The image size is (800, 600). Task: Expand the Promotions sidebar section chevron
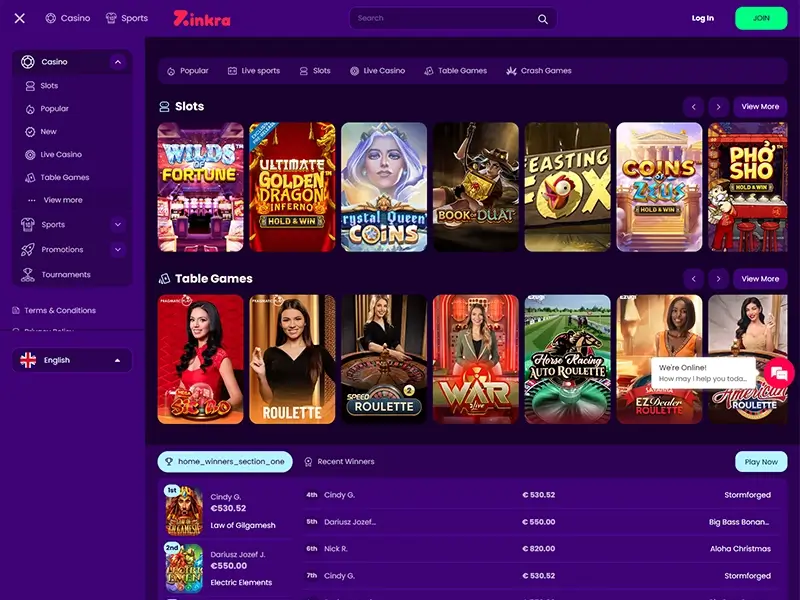click(118, 249)
